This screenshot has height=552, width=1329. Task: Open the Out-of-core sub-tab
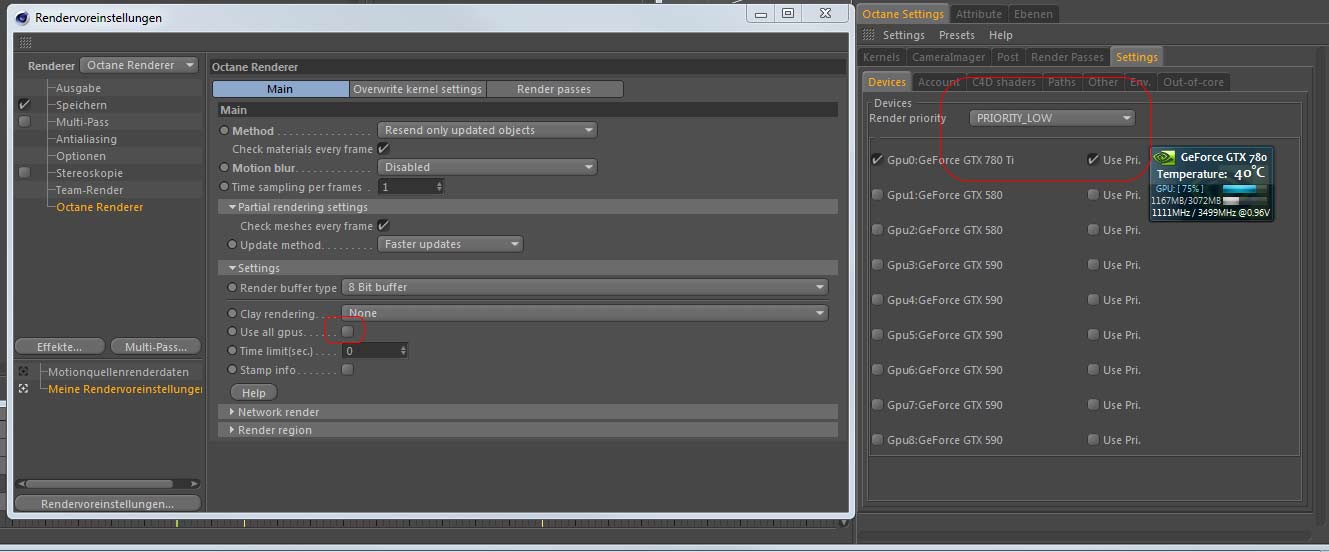coord(1193,82)
